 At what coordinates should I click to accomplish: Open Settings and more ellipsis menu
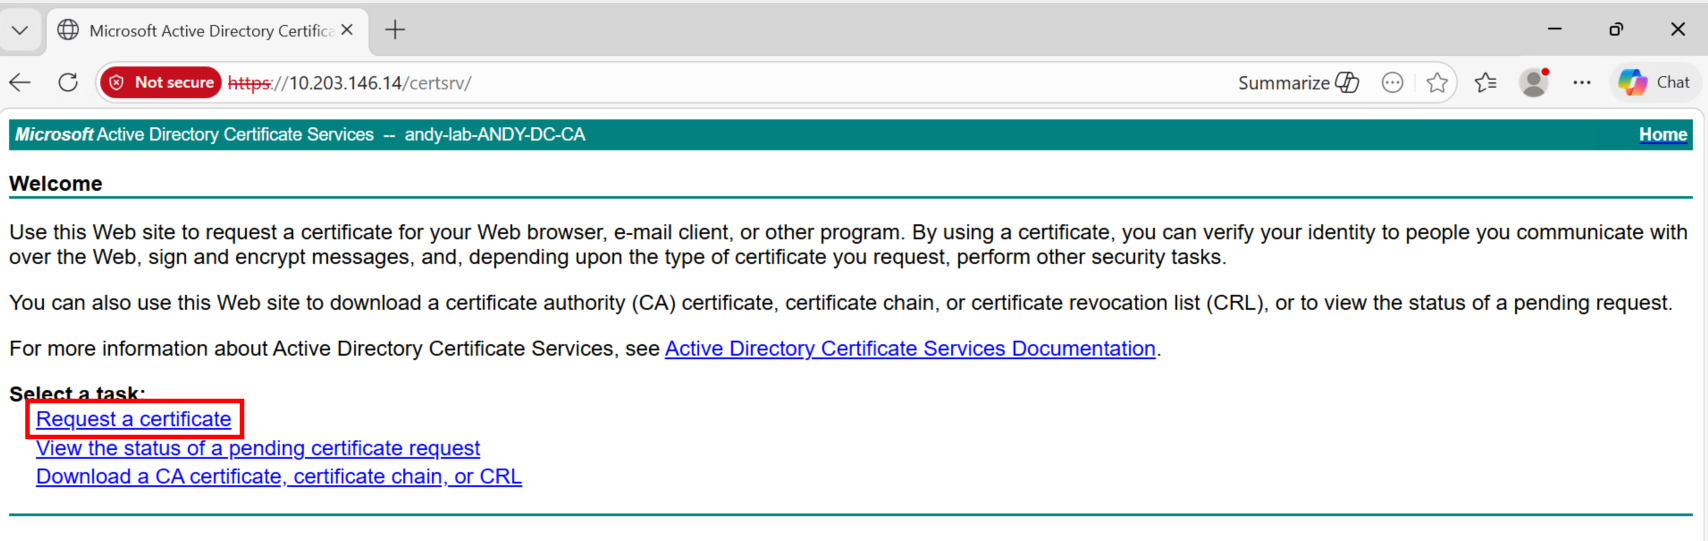point(1581,83)
